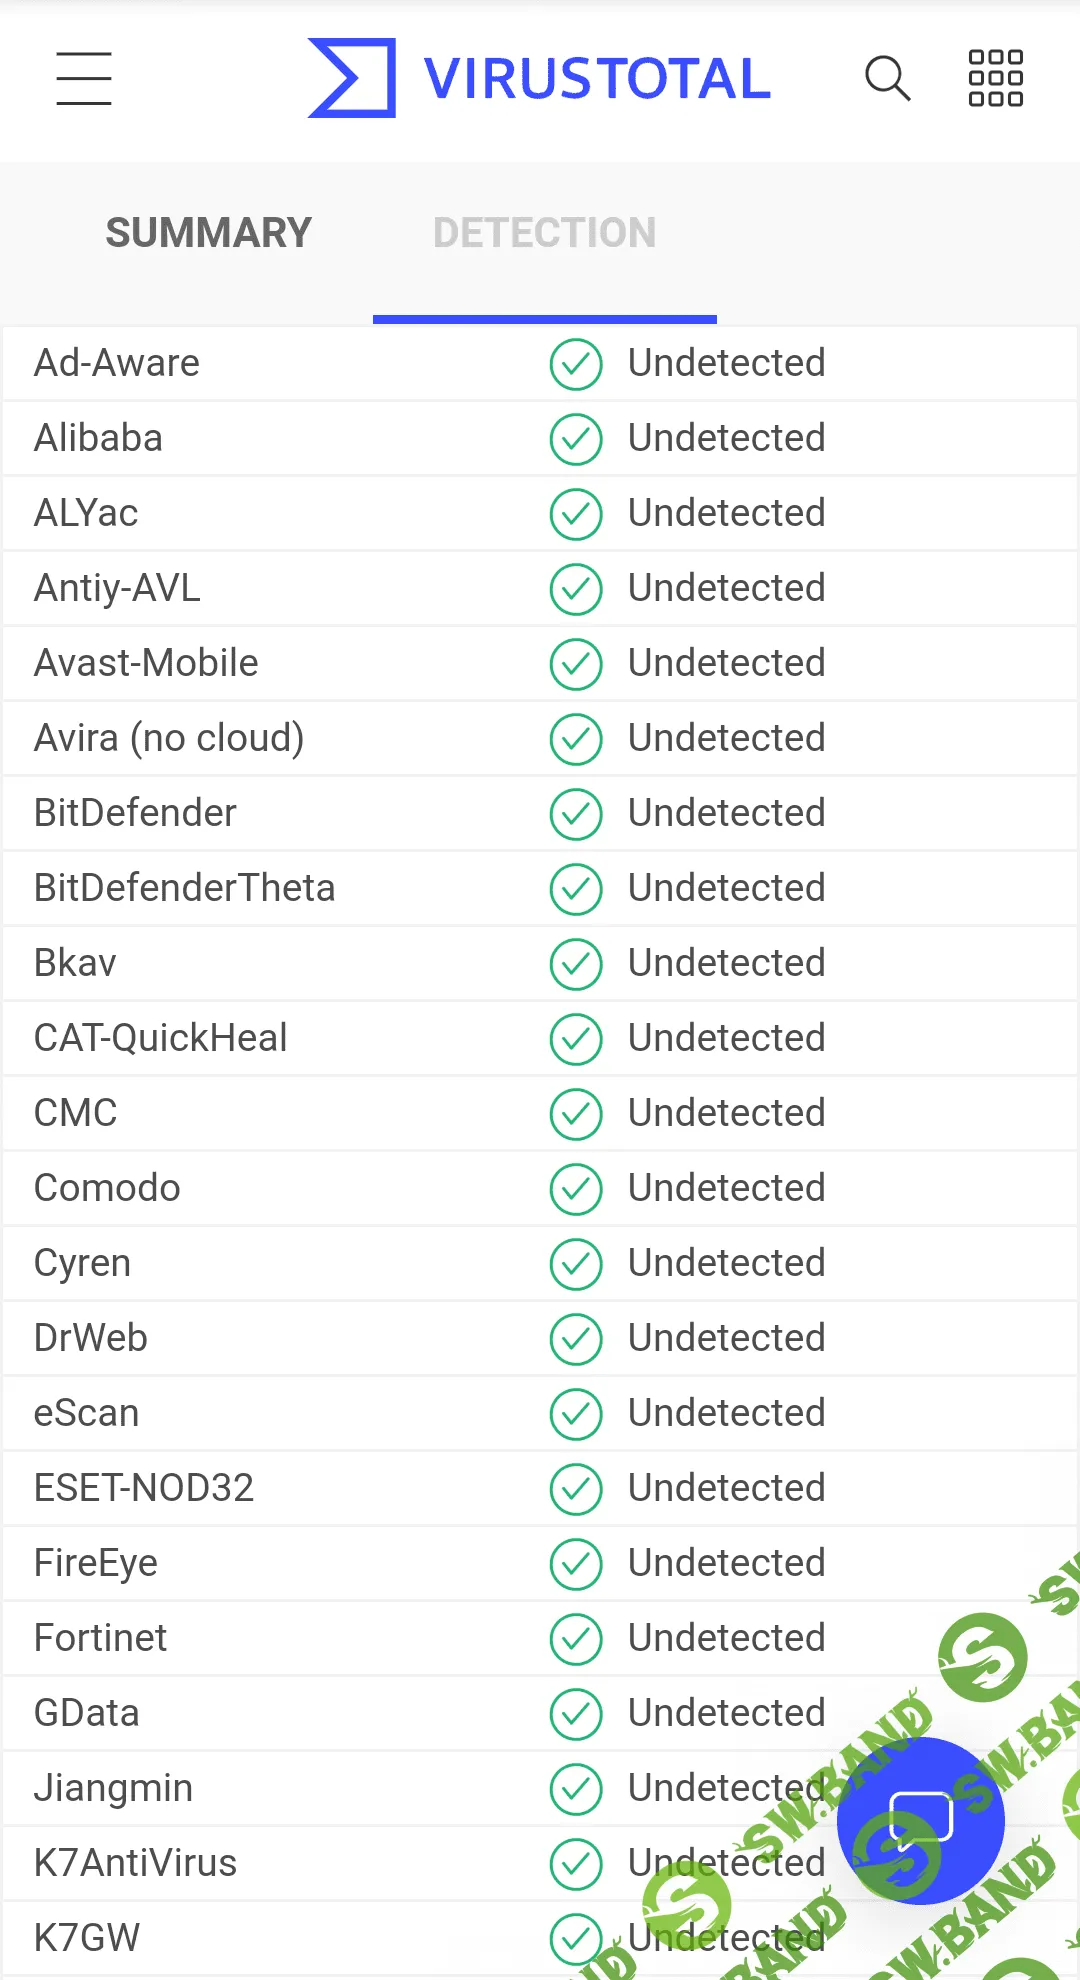
Task: Click the green check icon for BitDefender
Action: (x=576, y=814)
